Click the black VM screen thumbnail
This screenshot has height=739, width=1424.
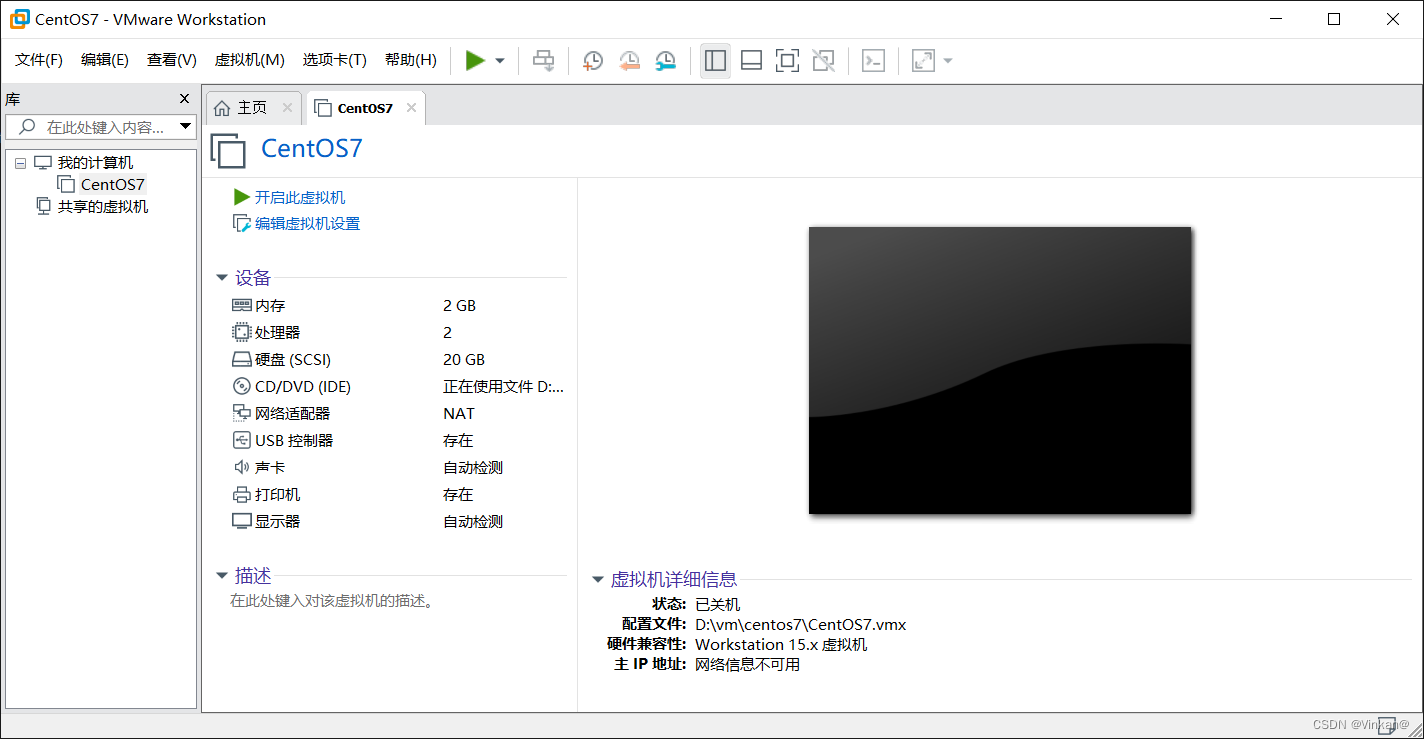pyautogui.click(x=999, y=370)
